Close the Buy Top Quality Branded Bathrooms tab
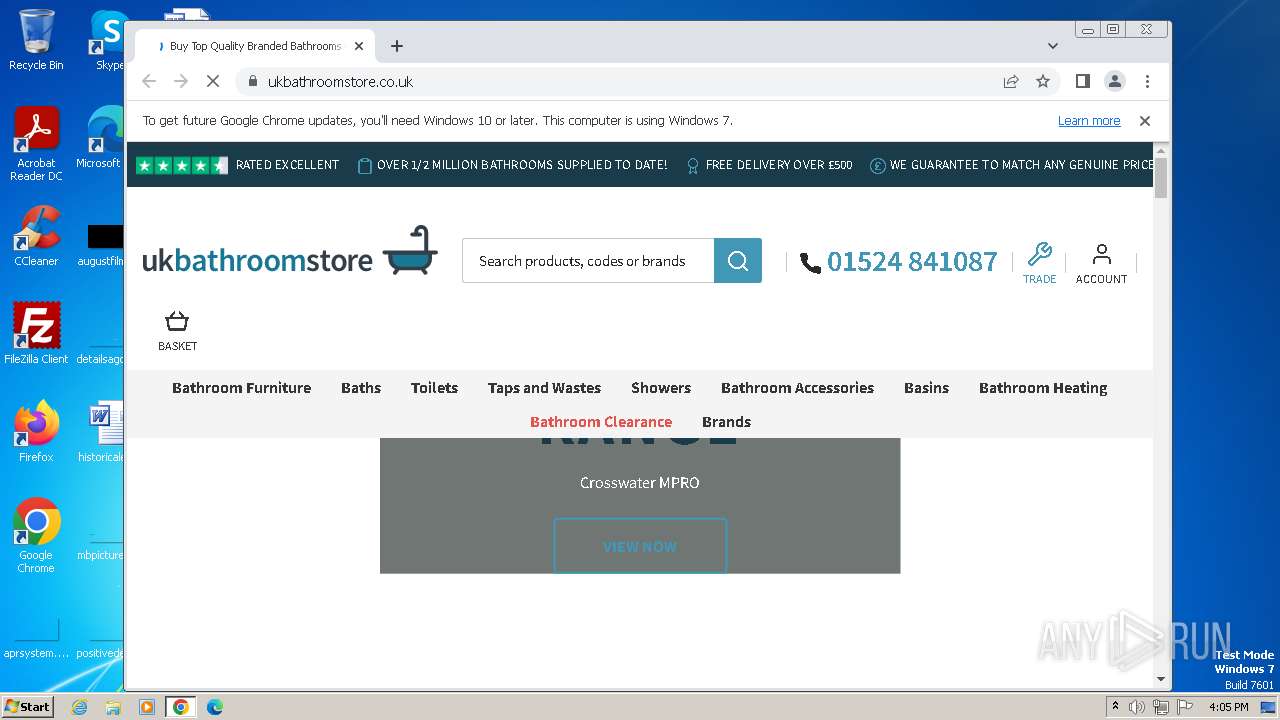The image size is (1280, 720). 359,46
